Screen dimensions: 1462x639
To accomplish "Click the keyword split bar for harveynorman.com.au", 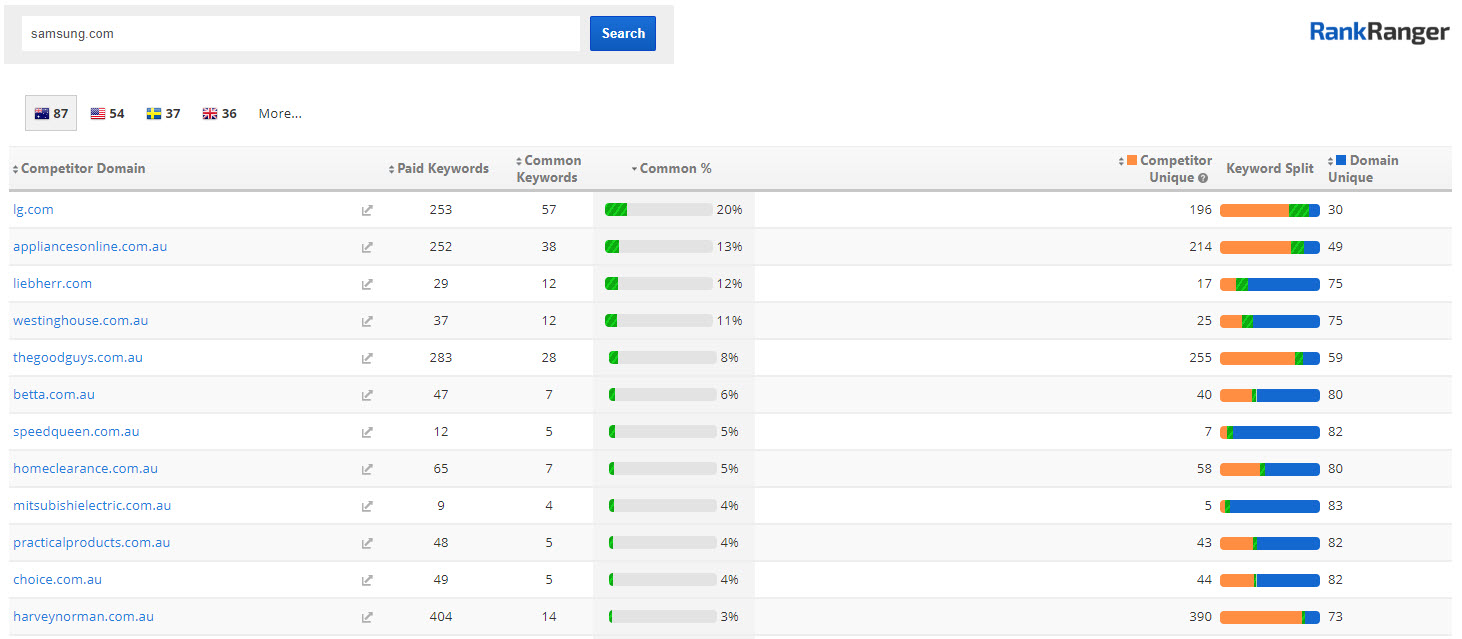I will click(1269, 617).
